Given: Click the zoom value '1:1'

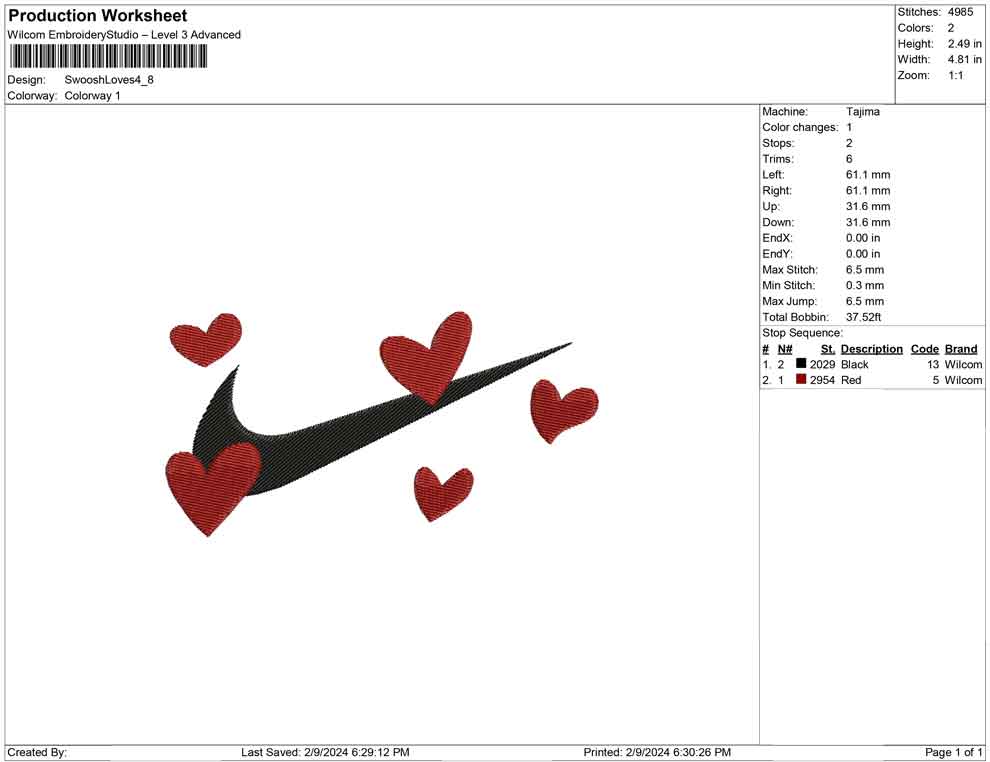Looking at the screenshot, I should pyautogui.click(x=955, y=75).
